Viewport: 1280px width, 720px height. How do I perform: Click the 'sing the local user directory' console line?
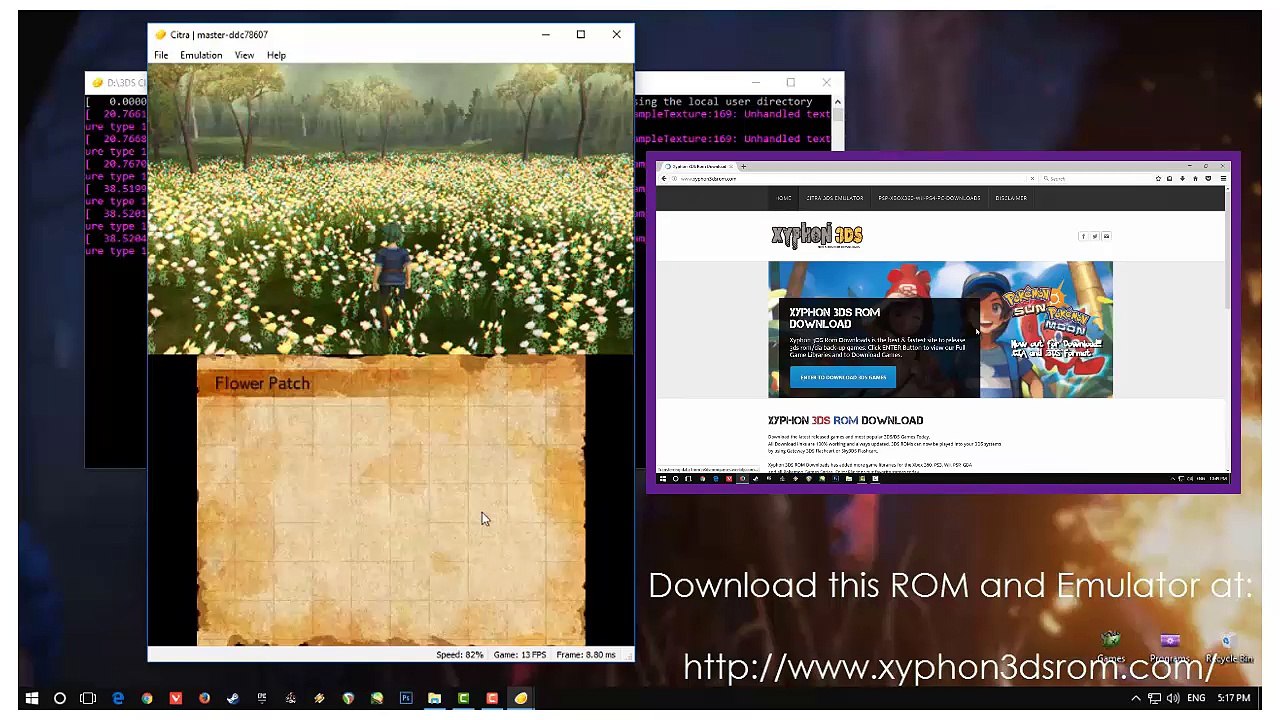(x=723, y=101)
